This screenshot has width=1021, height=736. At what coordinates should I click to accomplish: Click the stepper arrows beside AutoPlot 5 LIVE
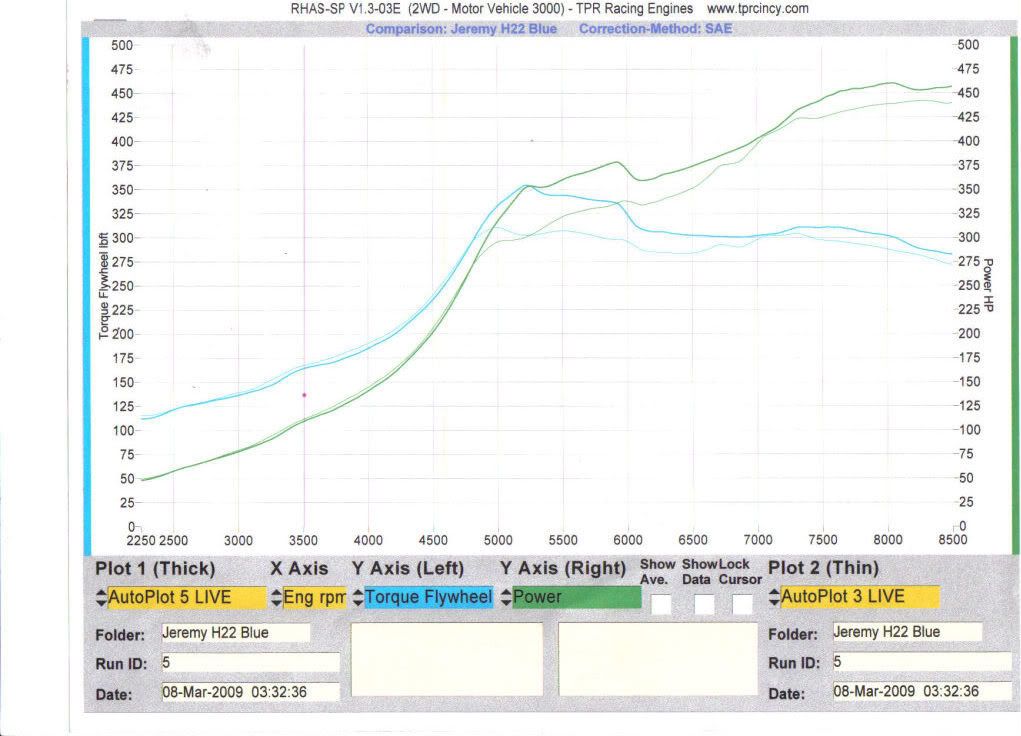coord(100,598)
